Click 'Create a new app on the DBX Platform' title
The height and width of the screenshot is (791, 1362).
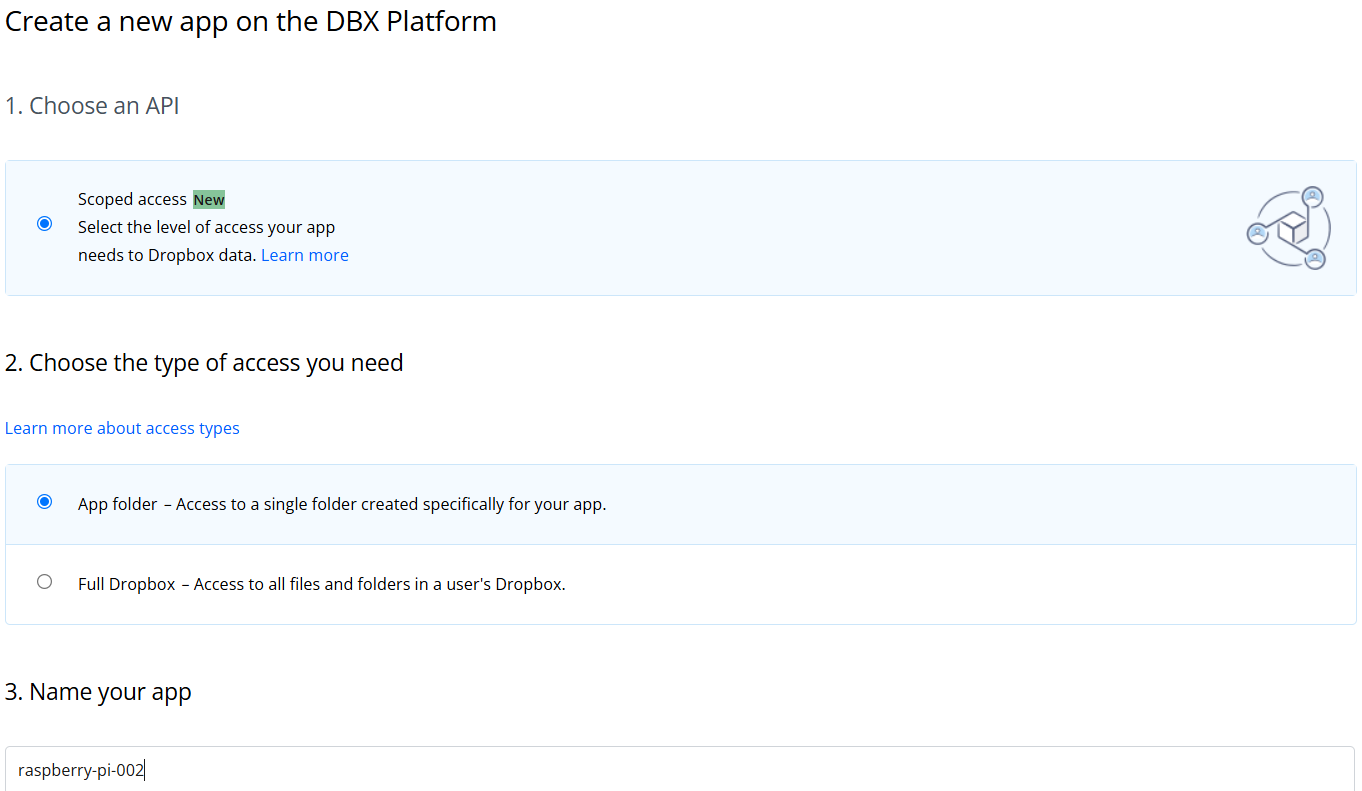(251, 21)
